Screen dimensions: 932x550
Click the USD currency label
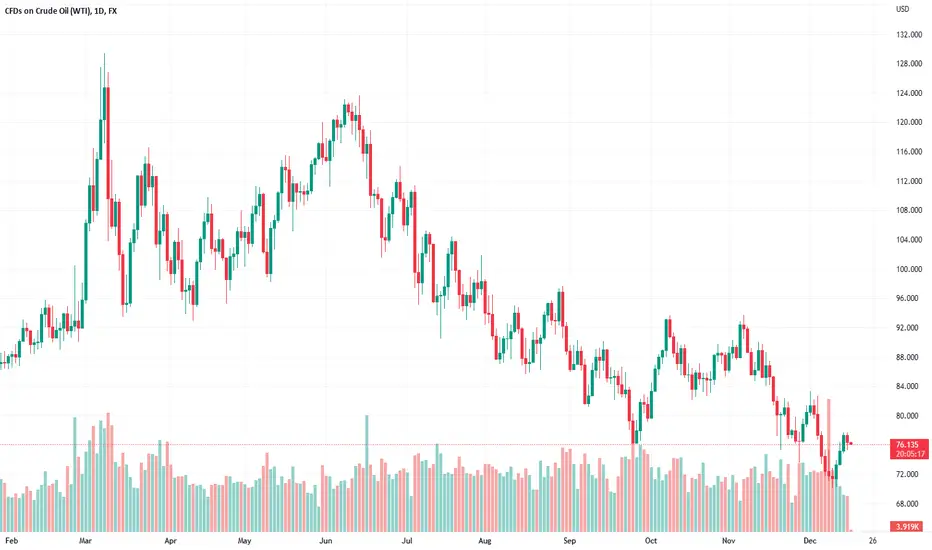pos(902,9)
